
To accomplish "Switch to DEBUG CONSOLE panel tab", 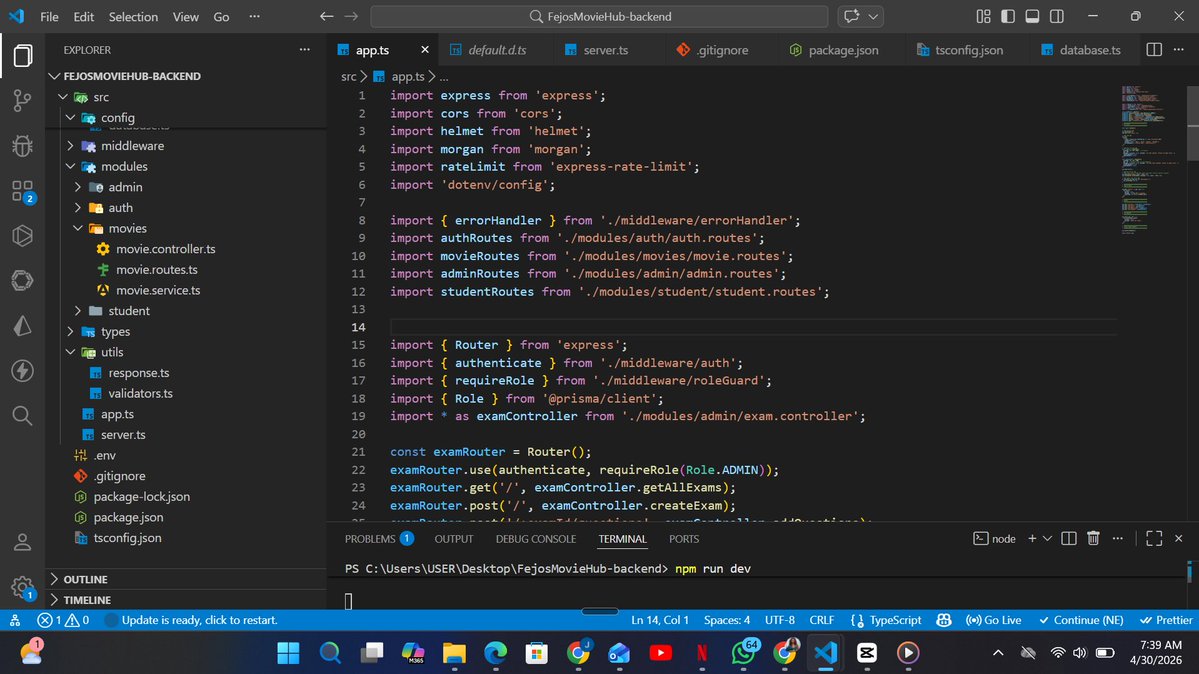I will pos(535,539).
